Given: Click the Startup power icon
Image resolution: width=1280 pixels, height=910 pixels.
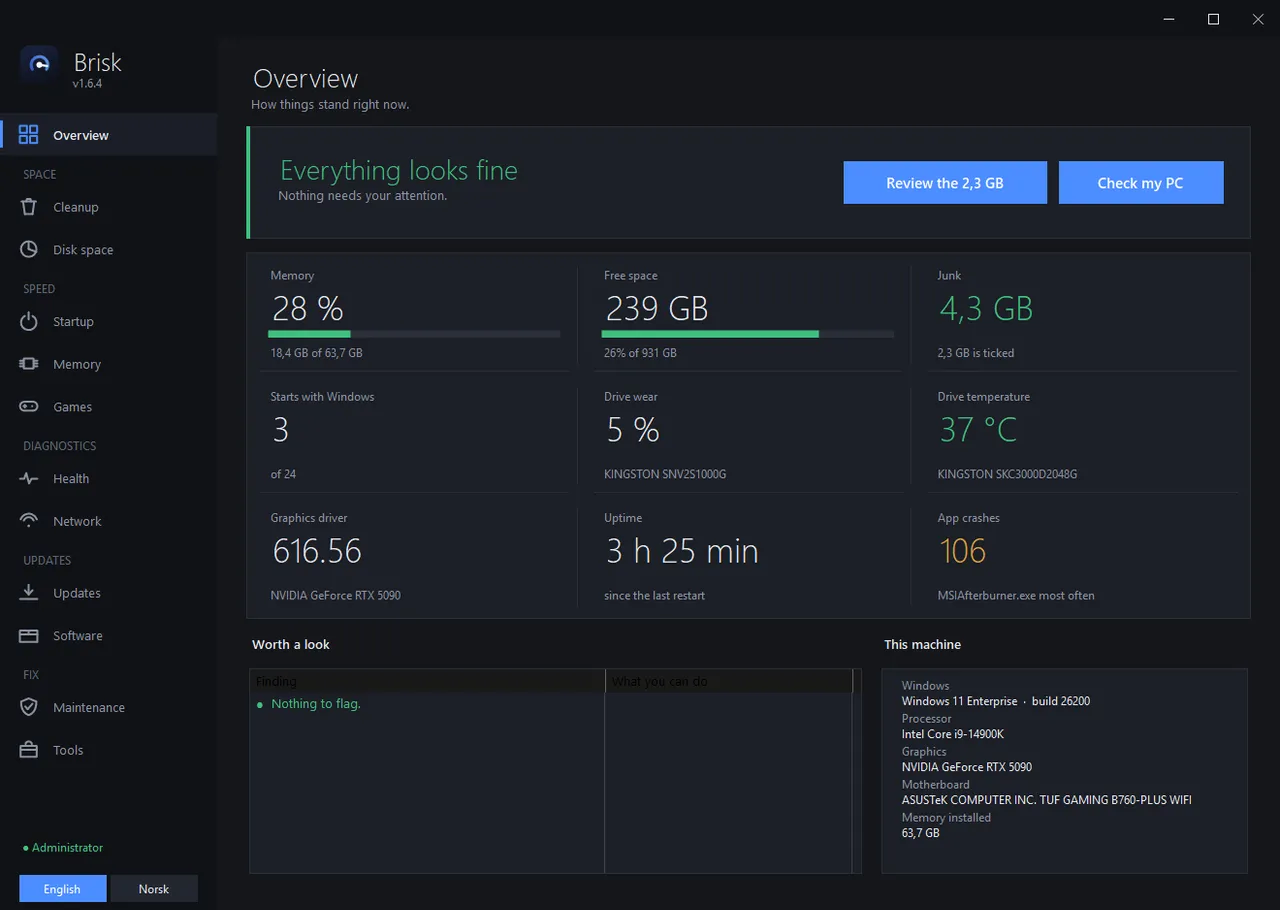Looking at the screenshot, I should tap(29, 322).
